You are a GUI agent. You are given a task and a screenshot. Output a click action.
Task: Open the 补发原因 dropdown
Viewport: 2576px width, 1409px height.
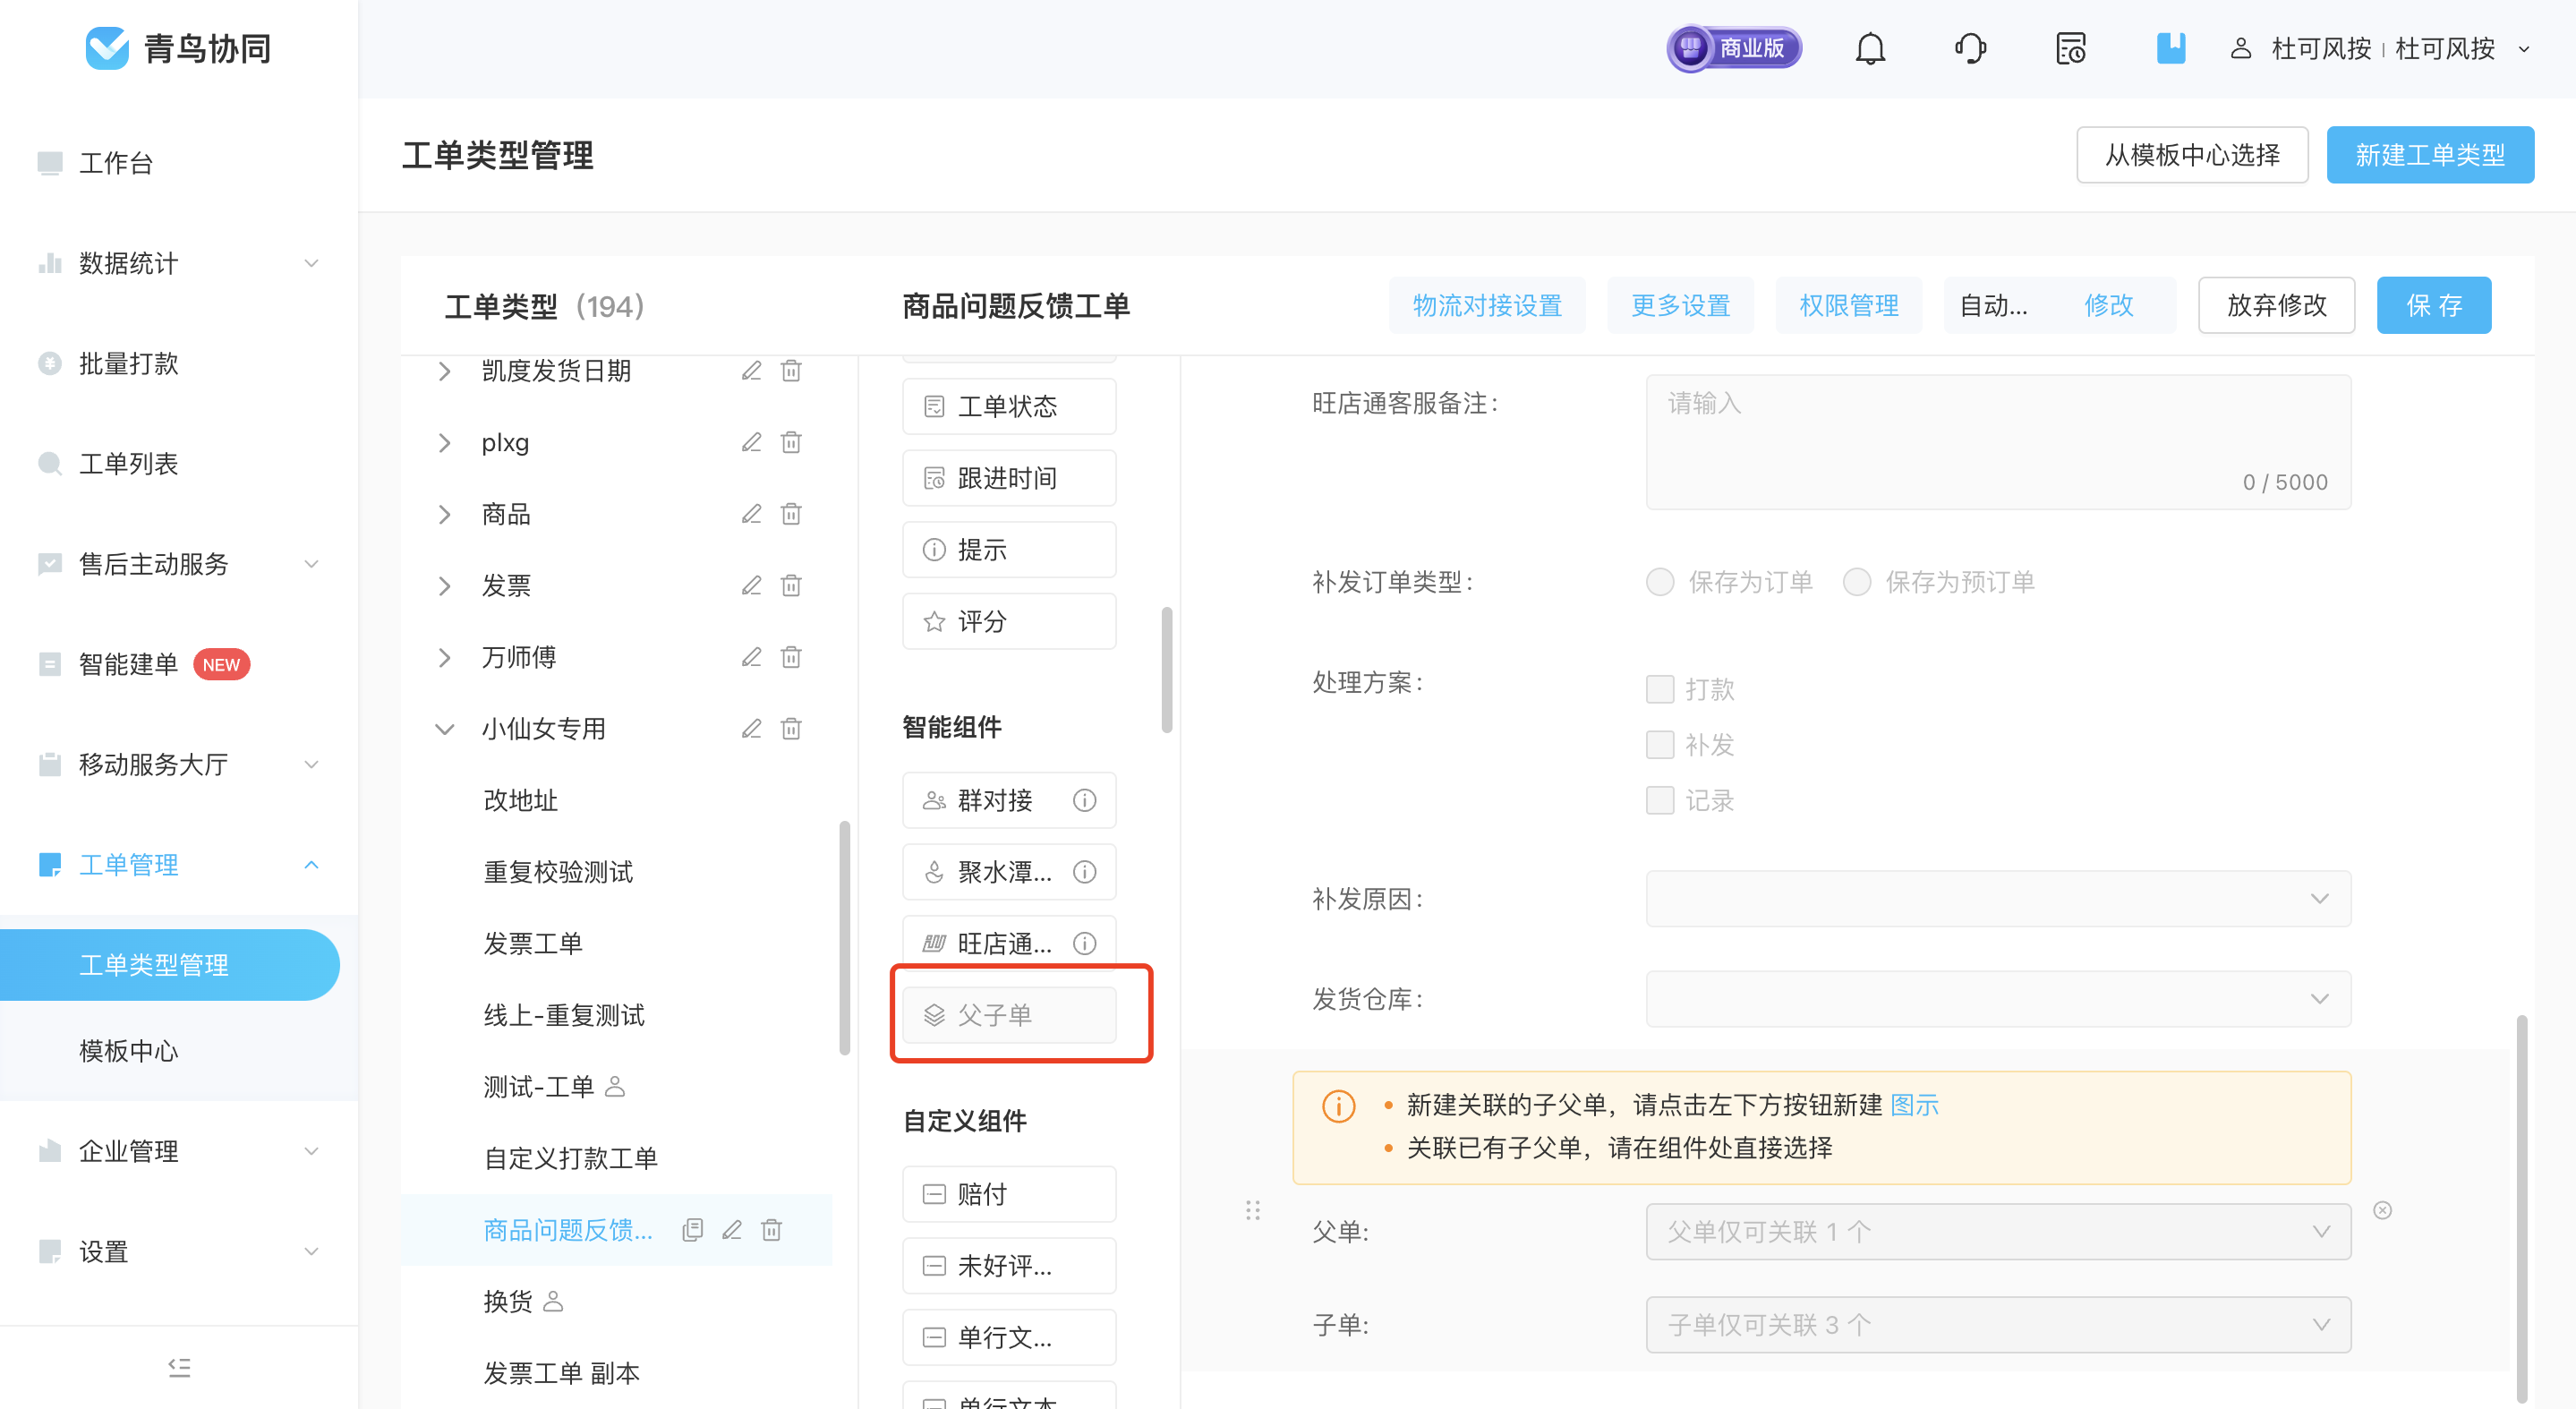click(x=1998, y=898)
